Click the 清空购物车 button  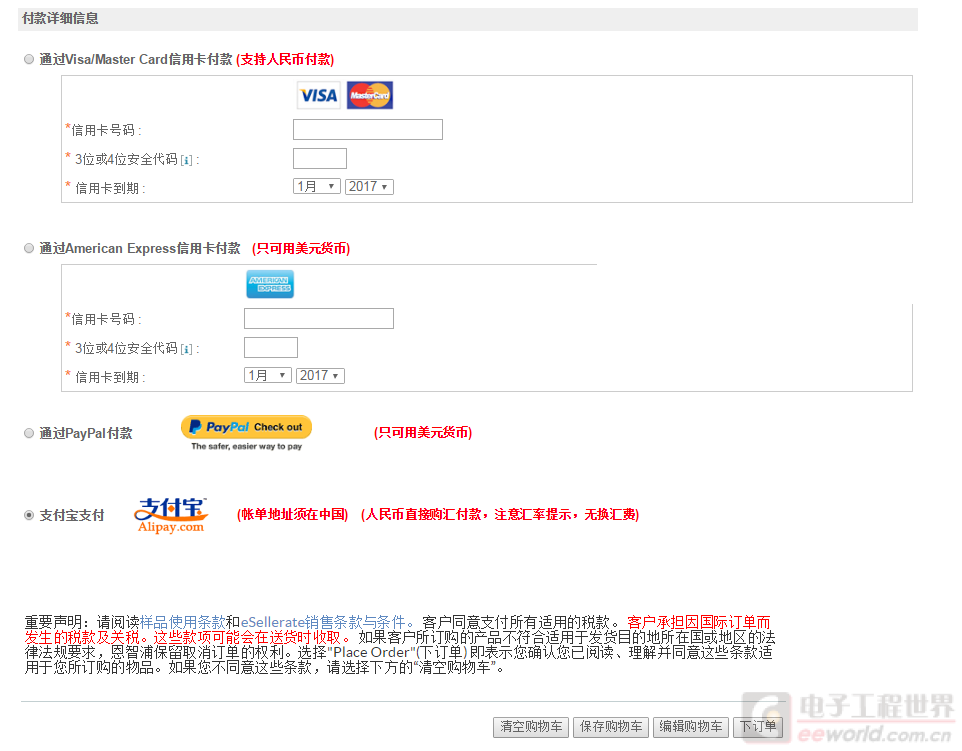(x=531, y=727)
